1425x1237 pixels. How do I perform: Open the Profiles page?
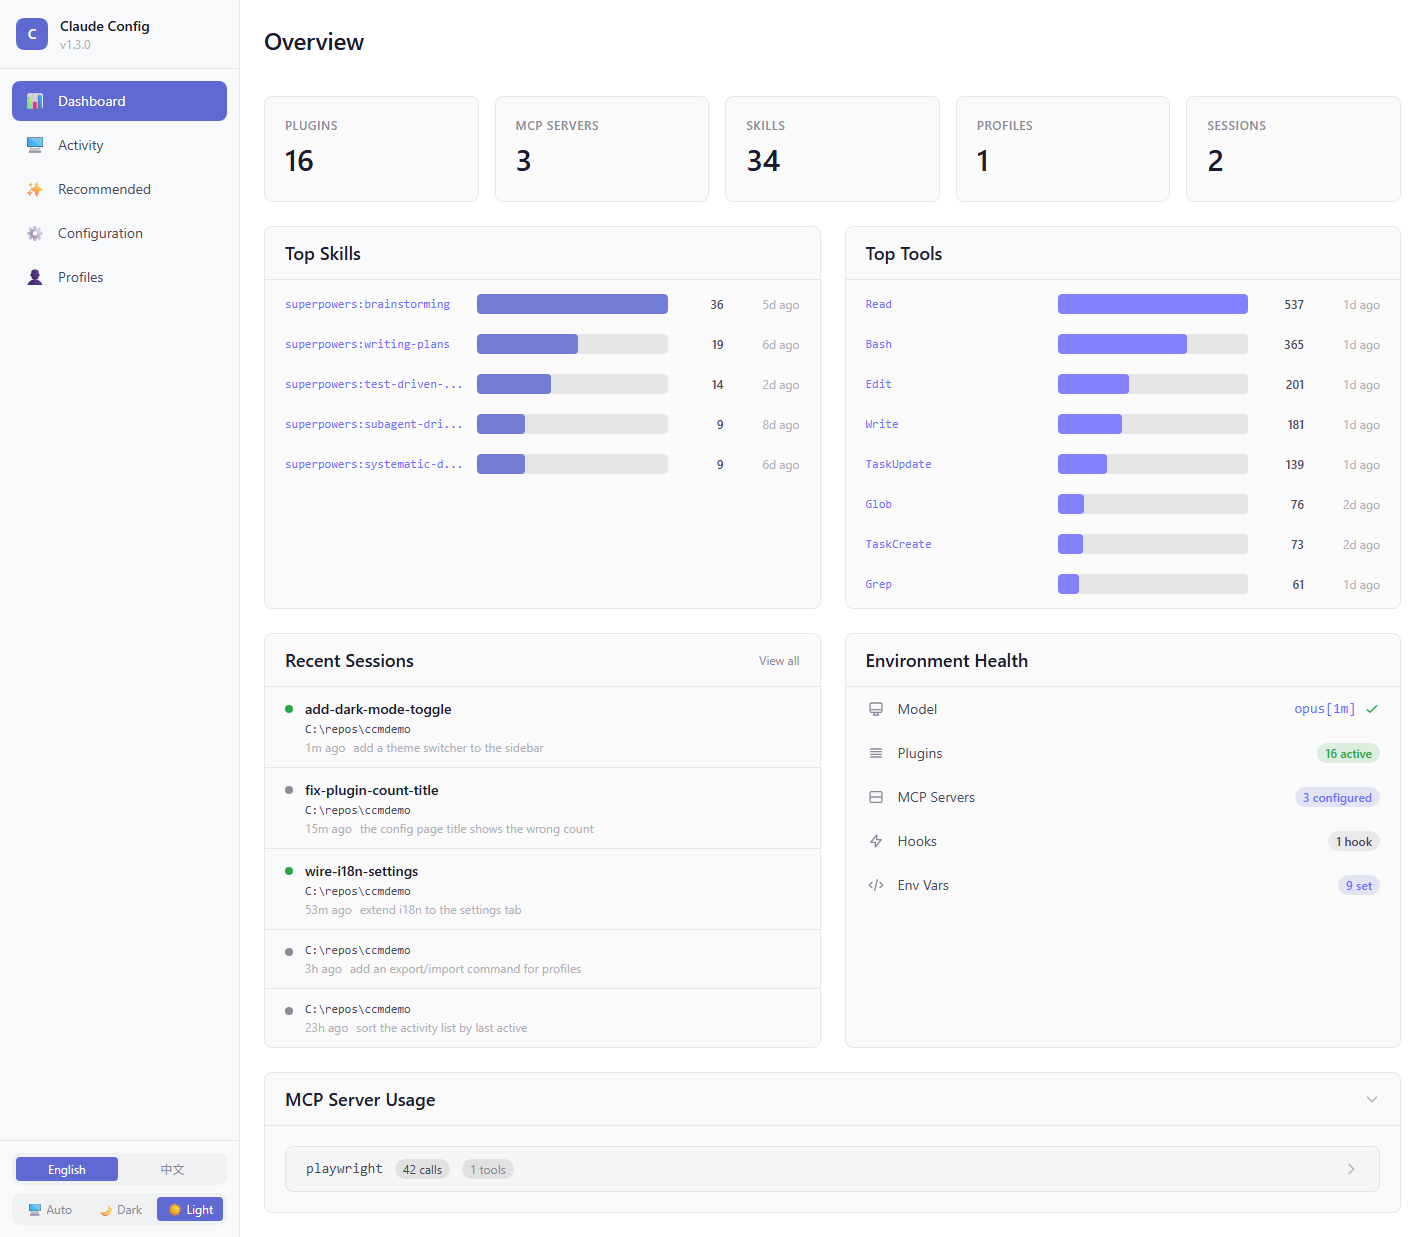119,277
